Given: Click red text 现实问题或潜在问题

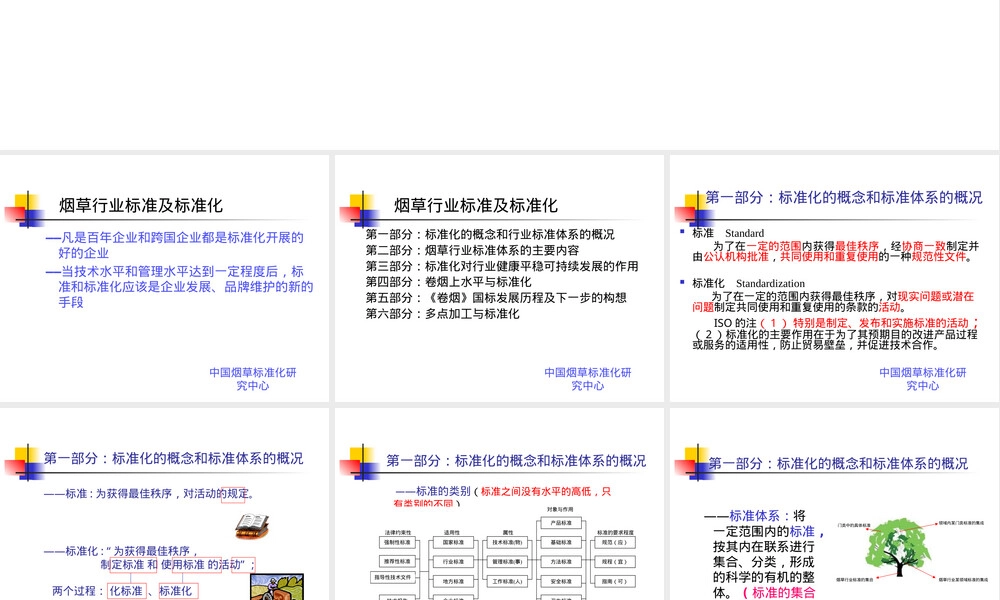Looking at the screenshot, I should [834, 302].
